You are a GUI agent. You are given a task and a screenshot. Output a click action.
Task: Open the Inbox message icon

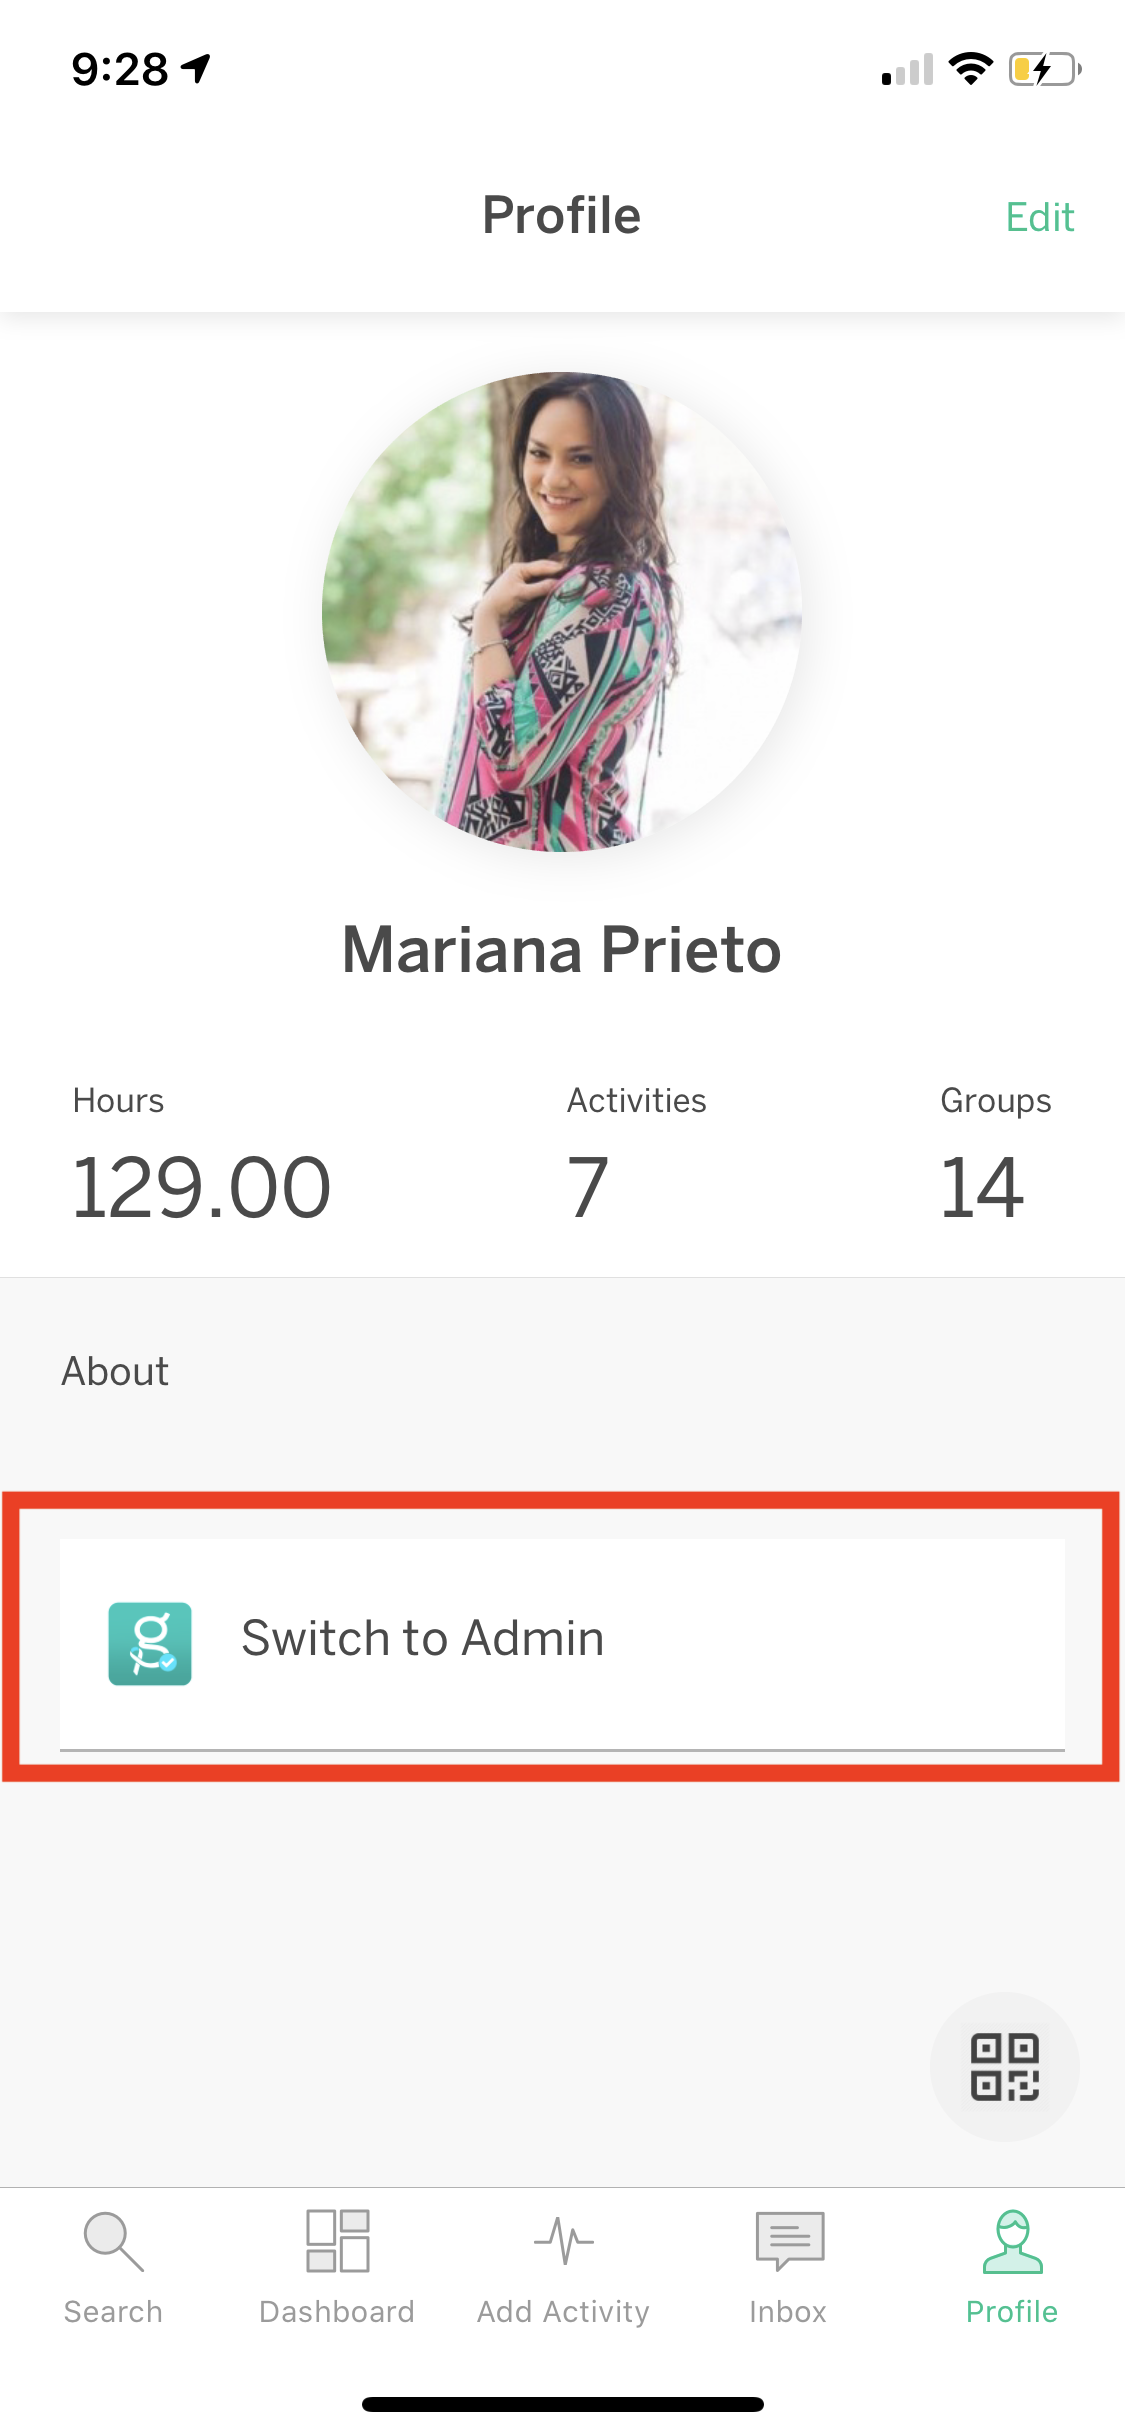click(x=789, y=2240)
